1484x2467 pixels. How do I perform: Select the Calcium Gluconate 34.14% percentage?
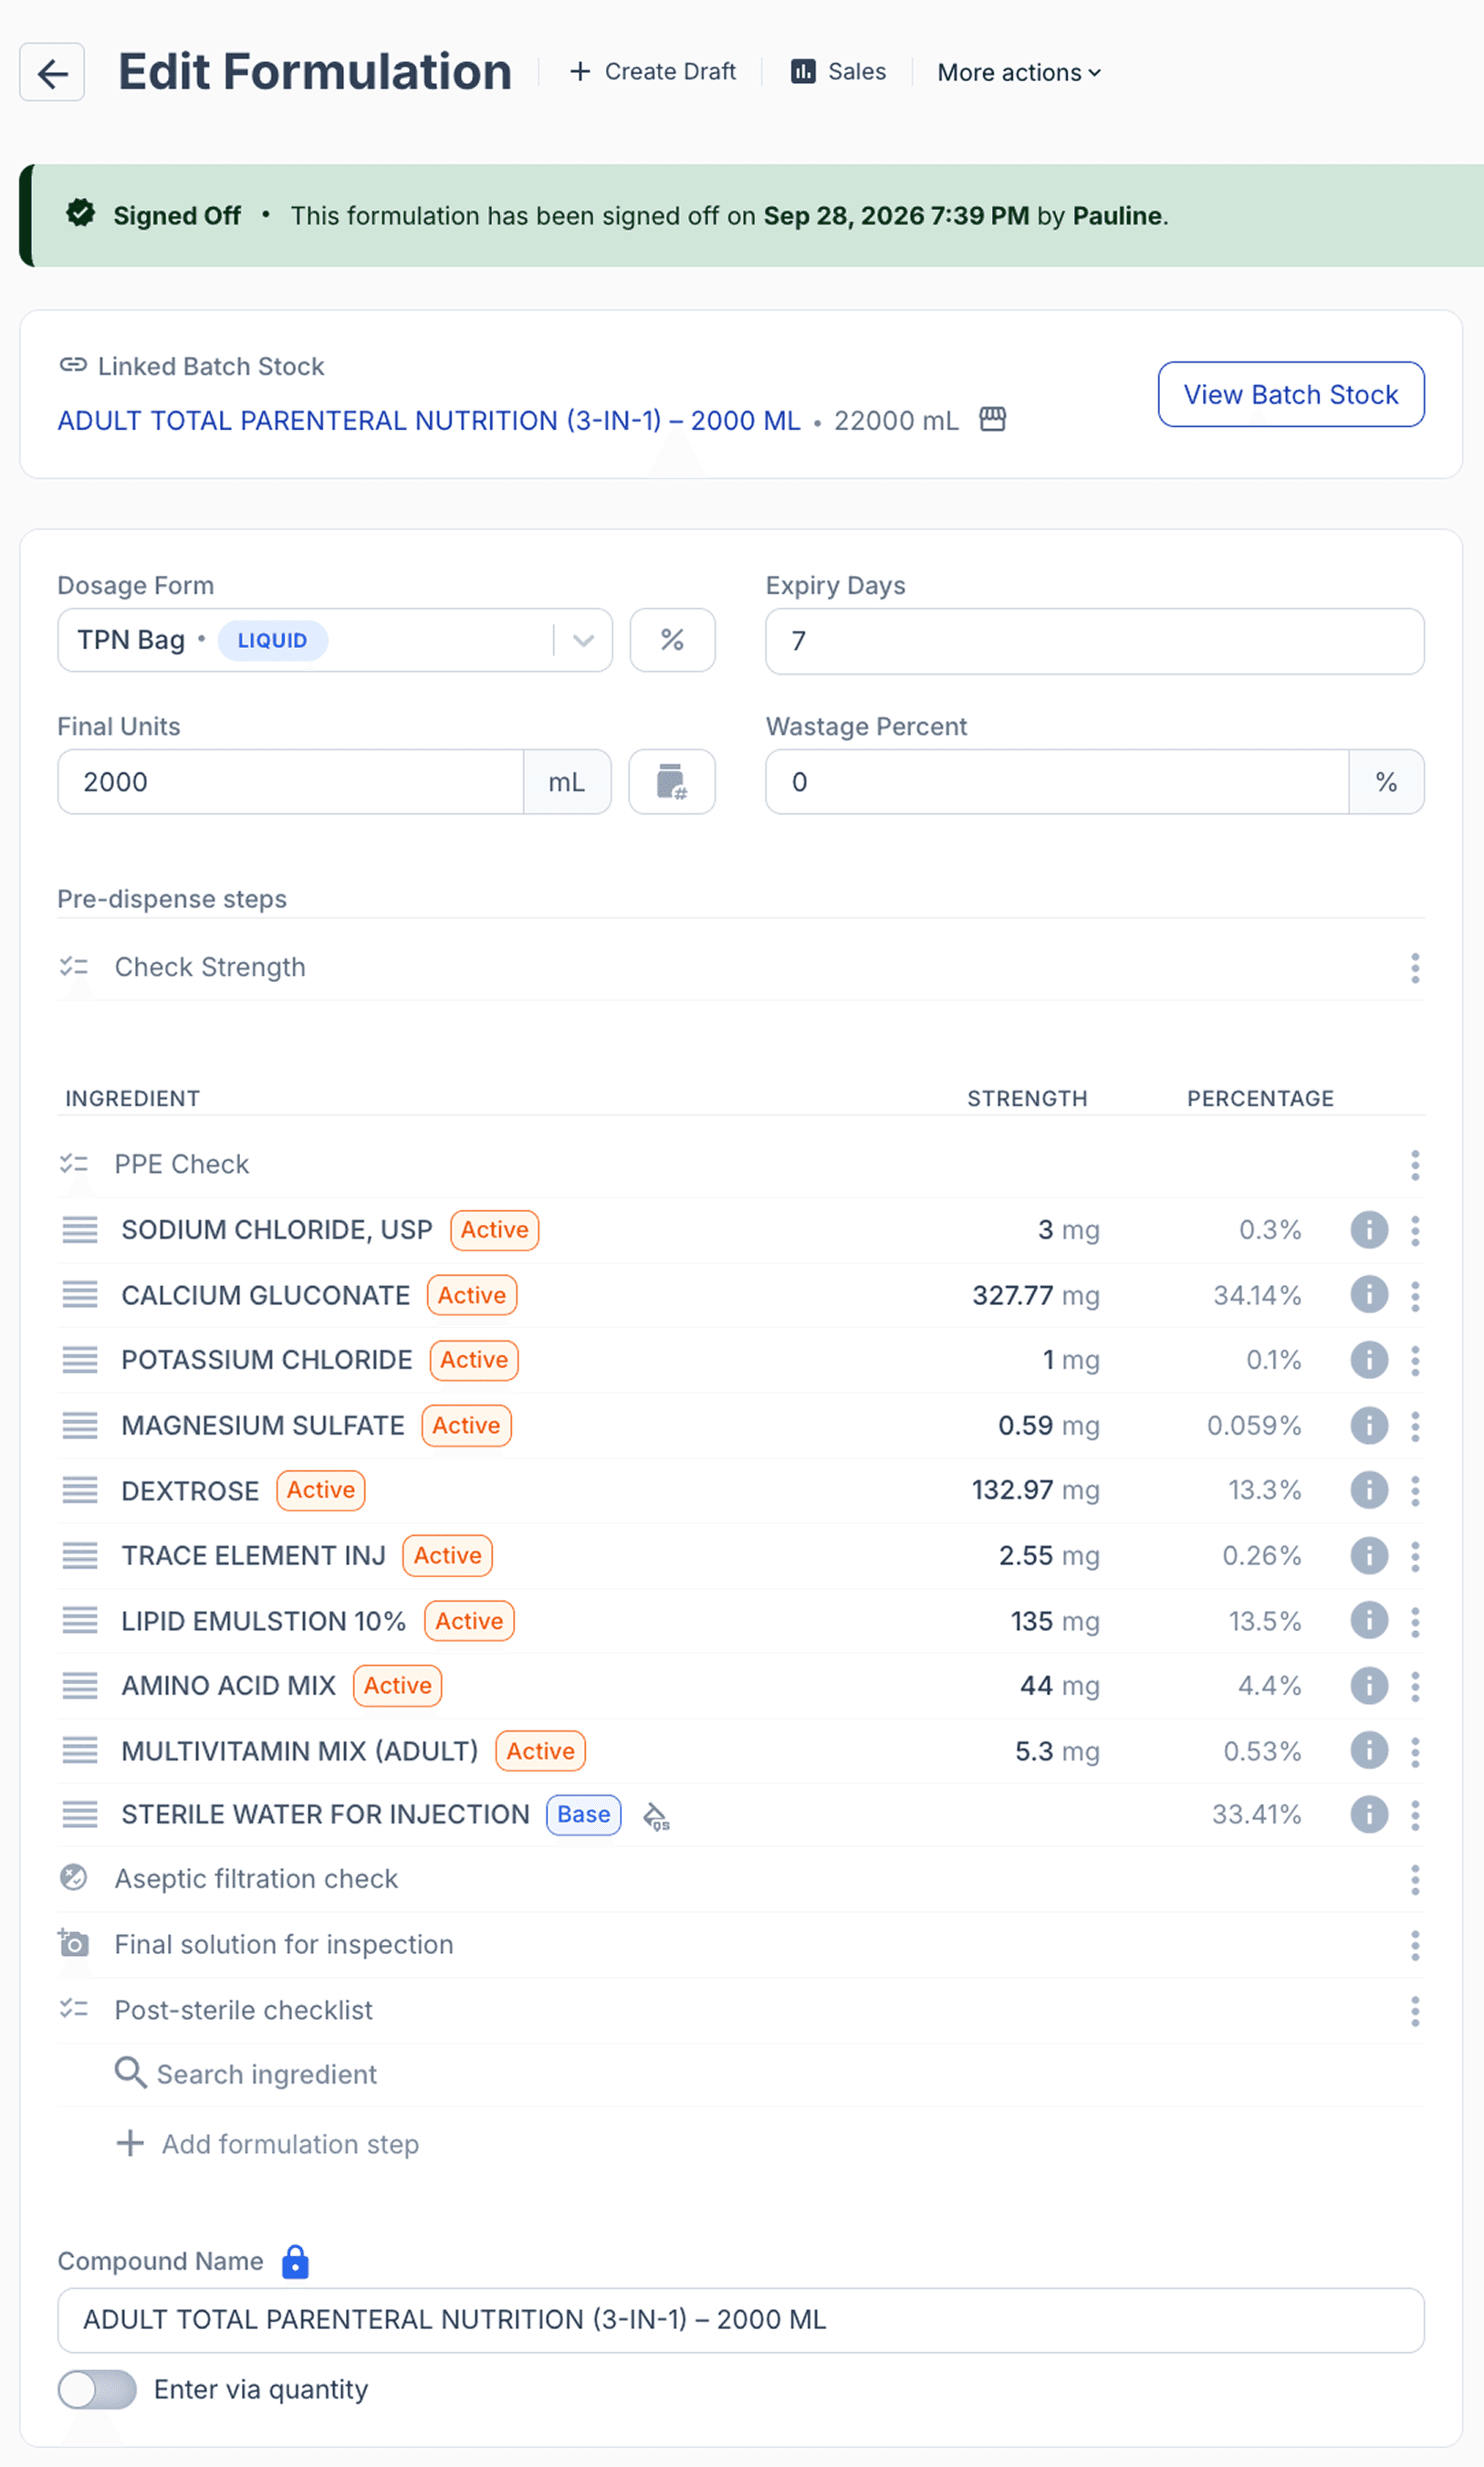coord(1257,1295)
